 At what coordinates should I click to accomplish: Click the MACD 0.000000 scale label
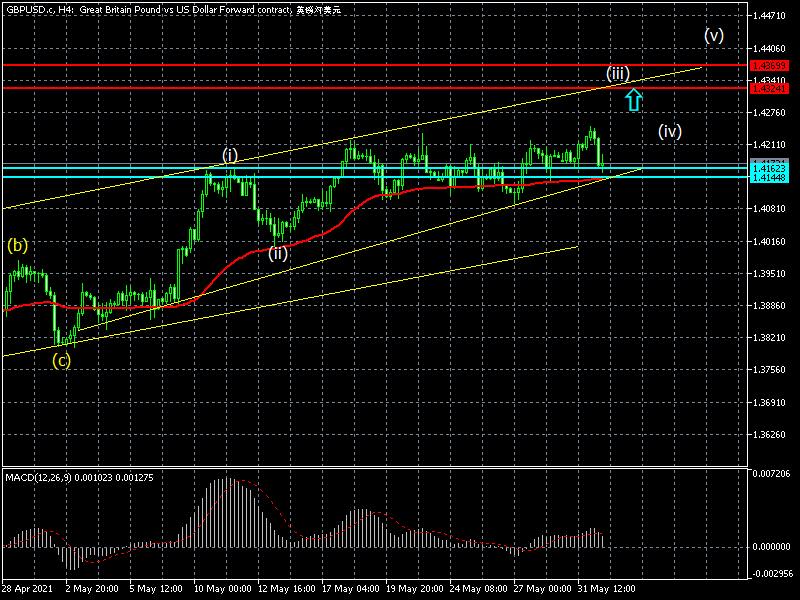point(771,547)
